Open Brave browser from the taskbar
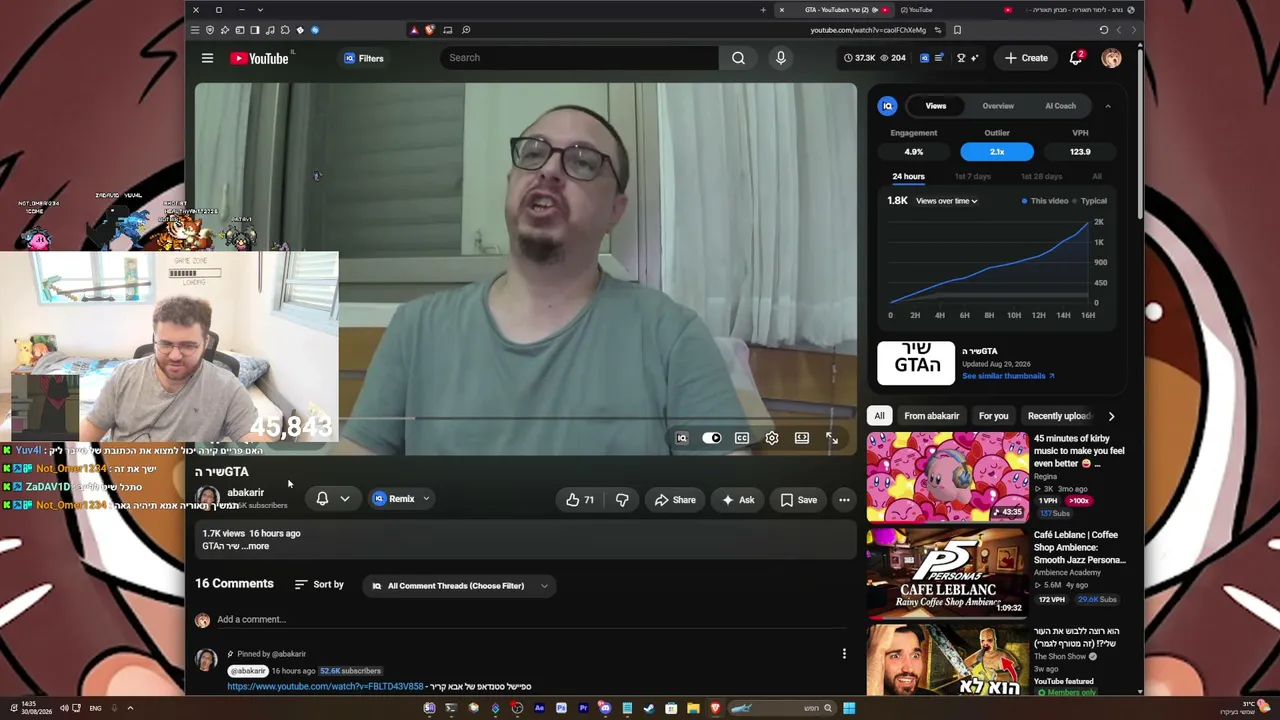This screenshot has width=1280, height=720. [x=715, y=708]
